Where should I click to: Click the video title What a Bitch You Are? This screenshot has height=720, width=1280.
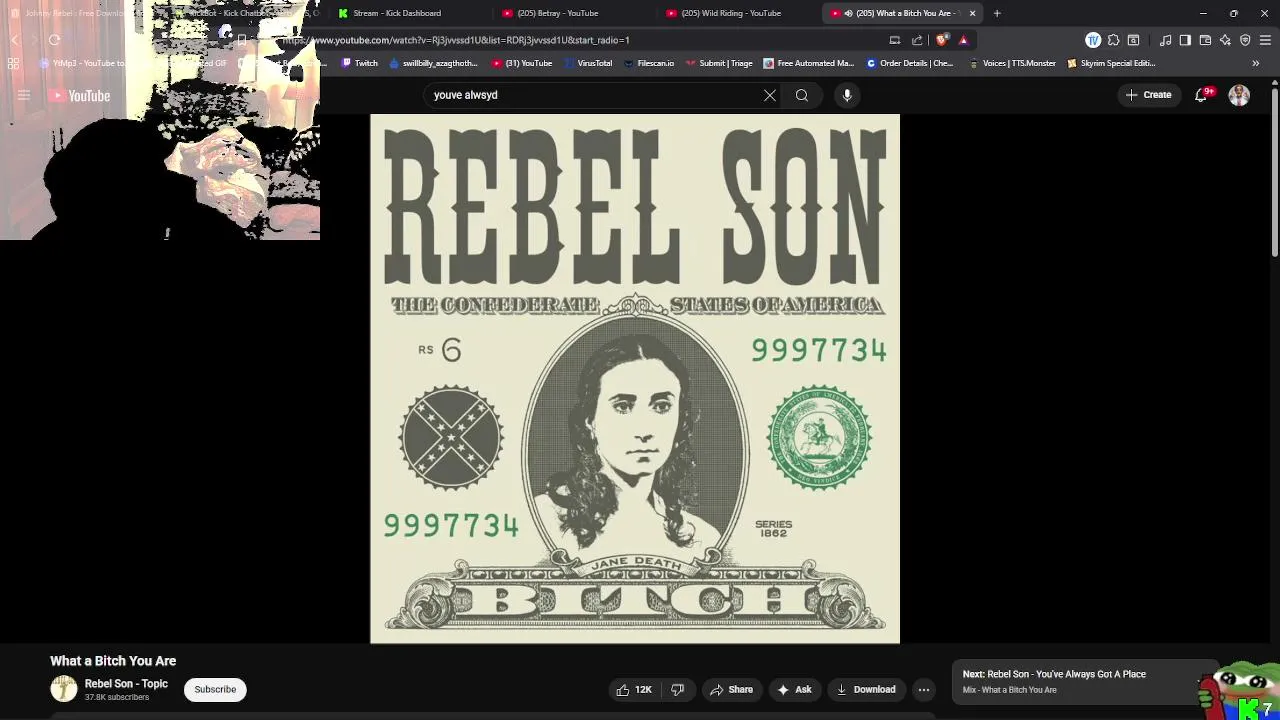pos(113,661)
